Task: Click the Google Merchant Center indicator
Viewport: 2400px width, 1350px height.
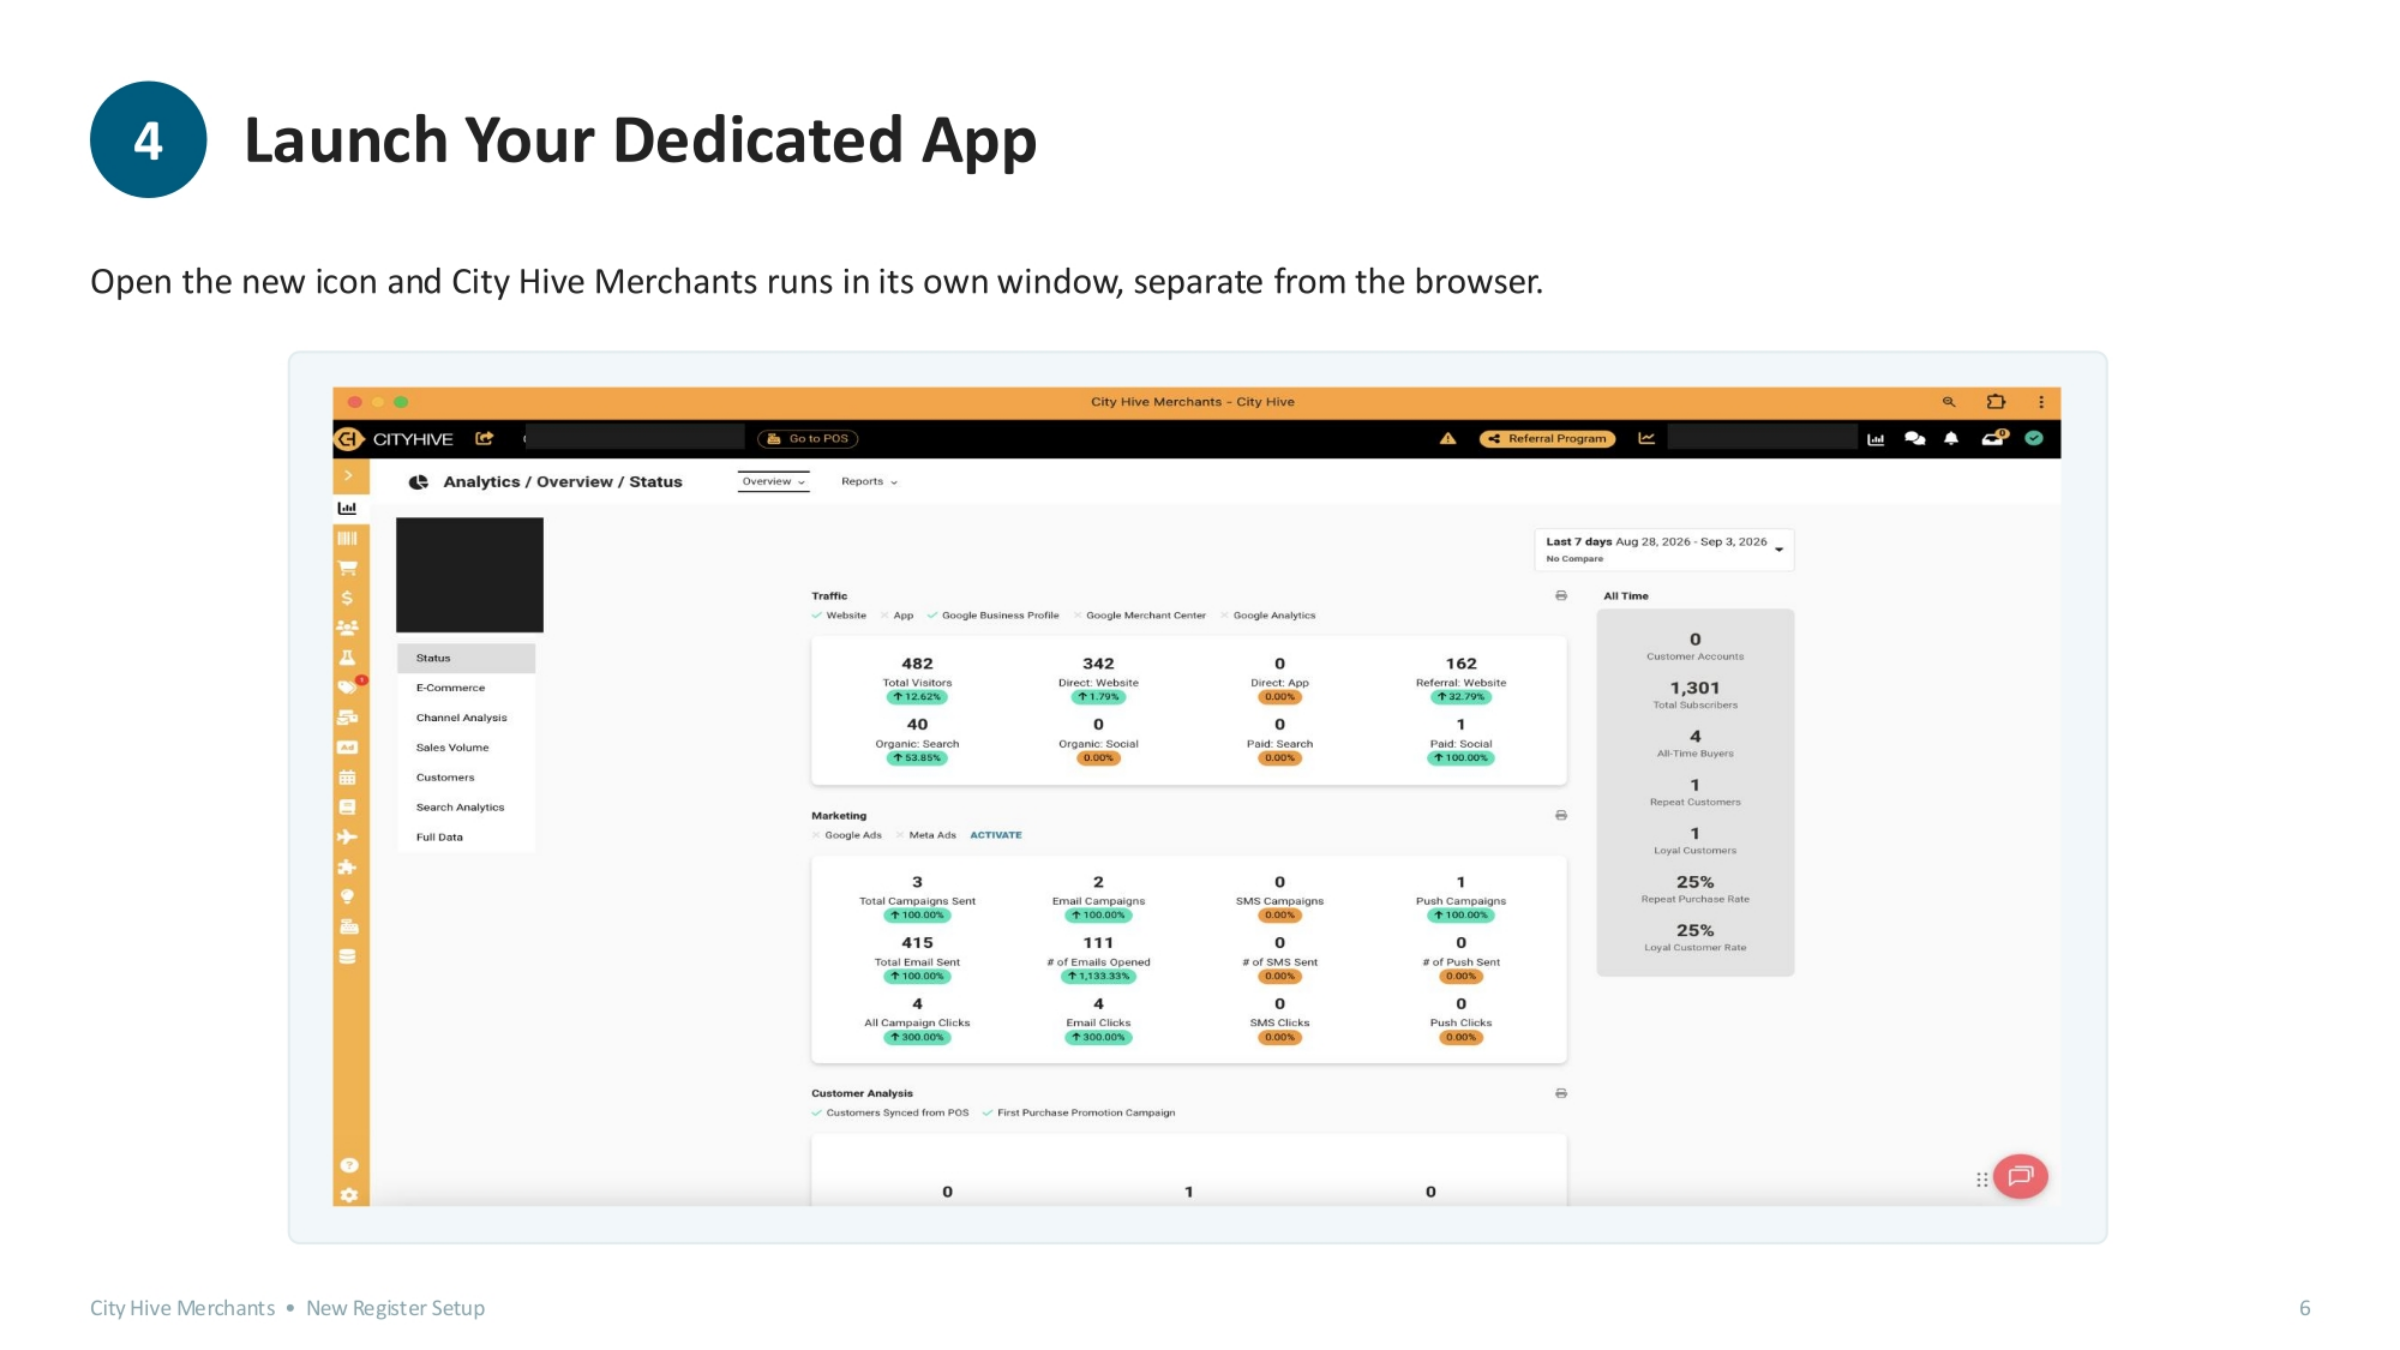Action: pyautogui.click(x=1140, y=616)
